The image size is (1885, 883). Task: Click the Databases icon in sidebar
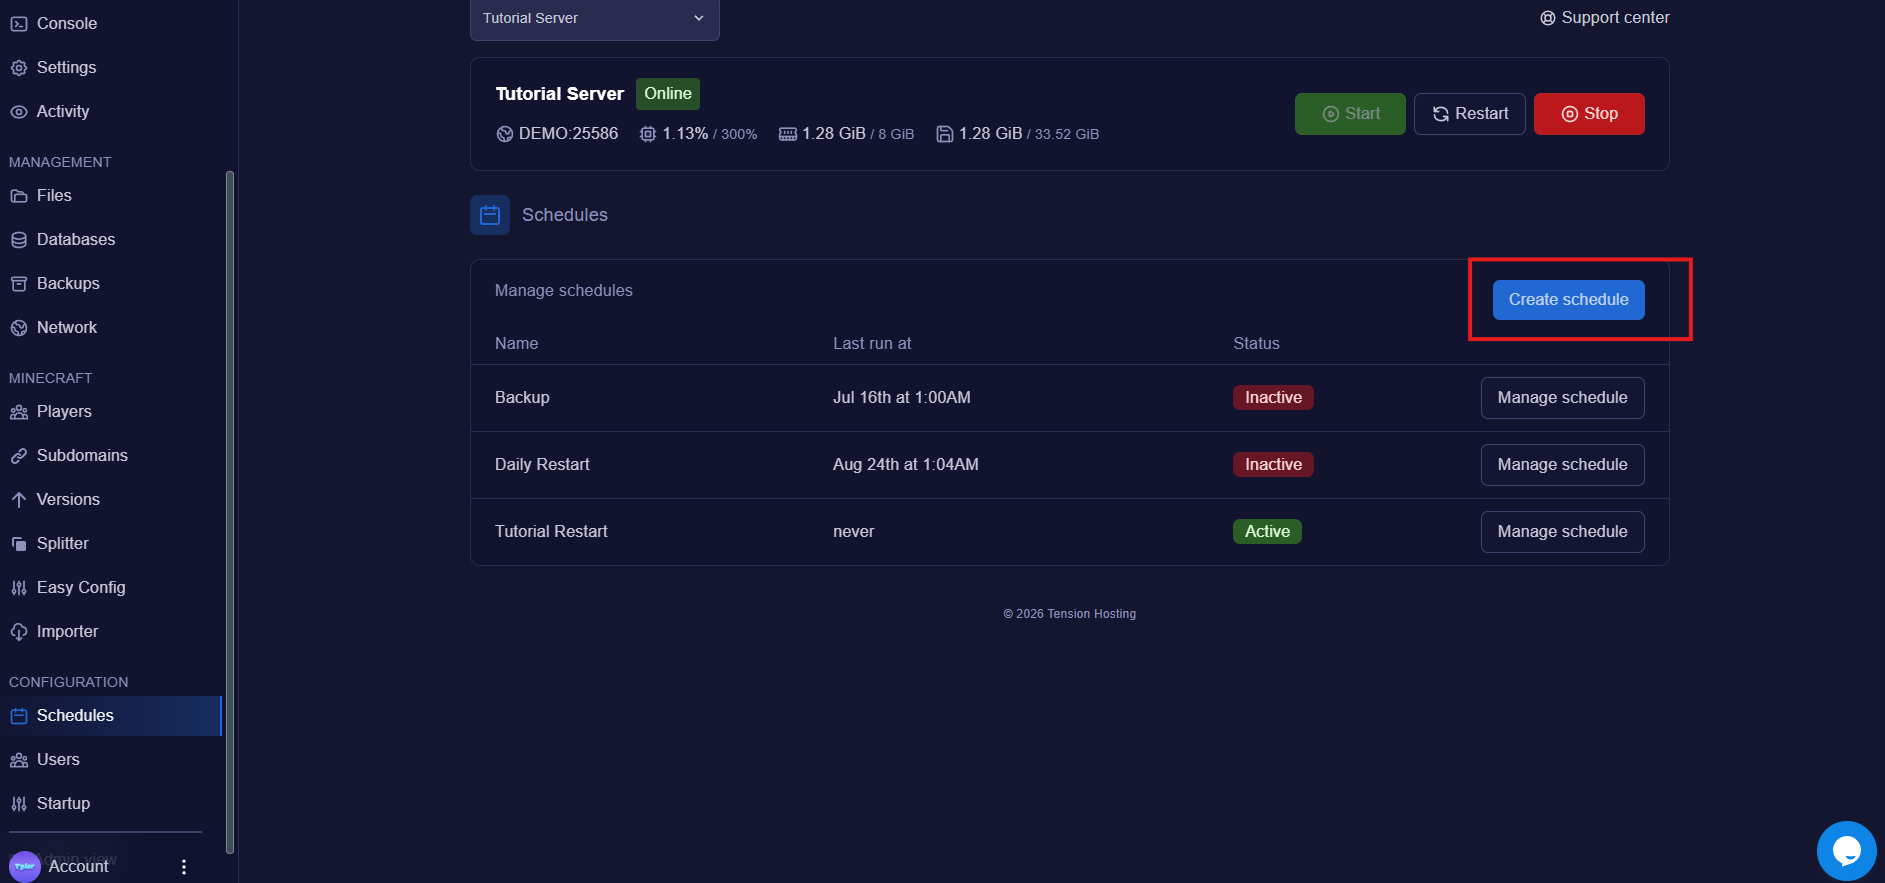pos(19,239)
